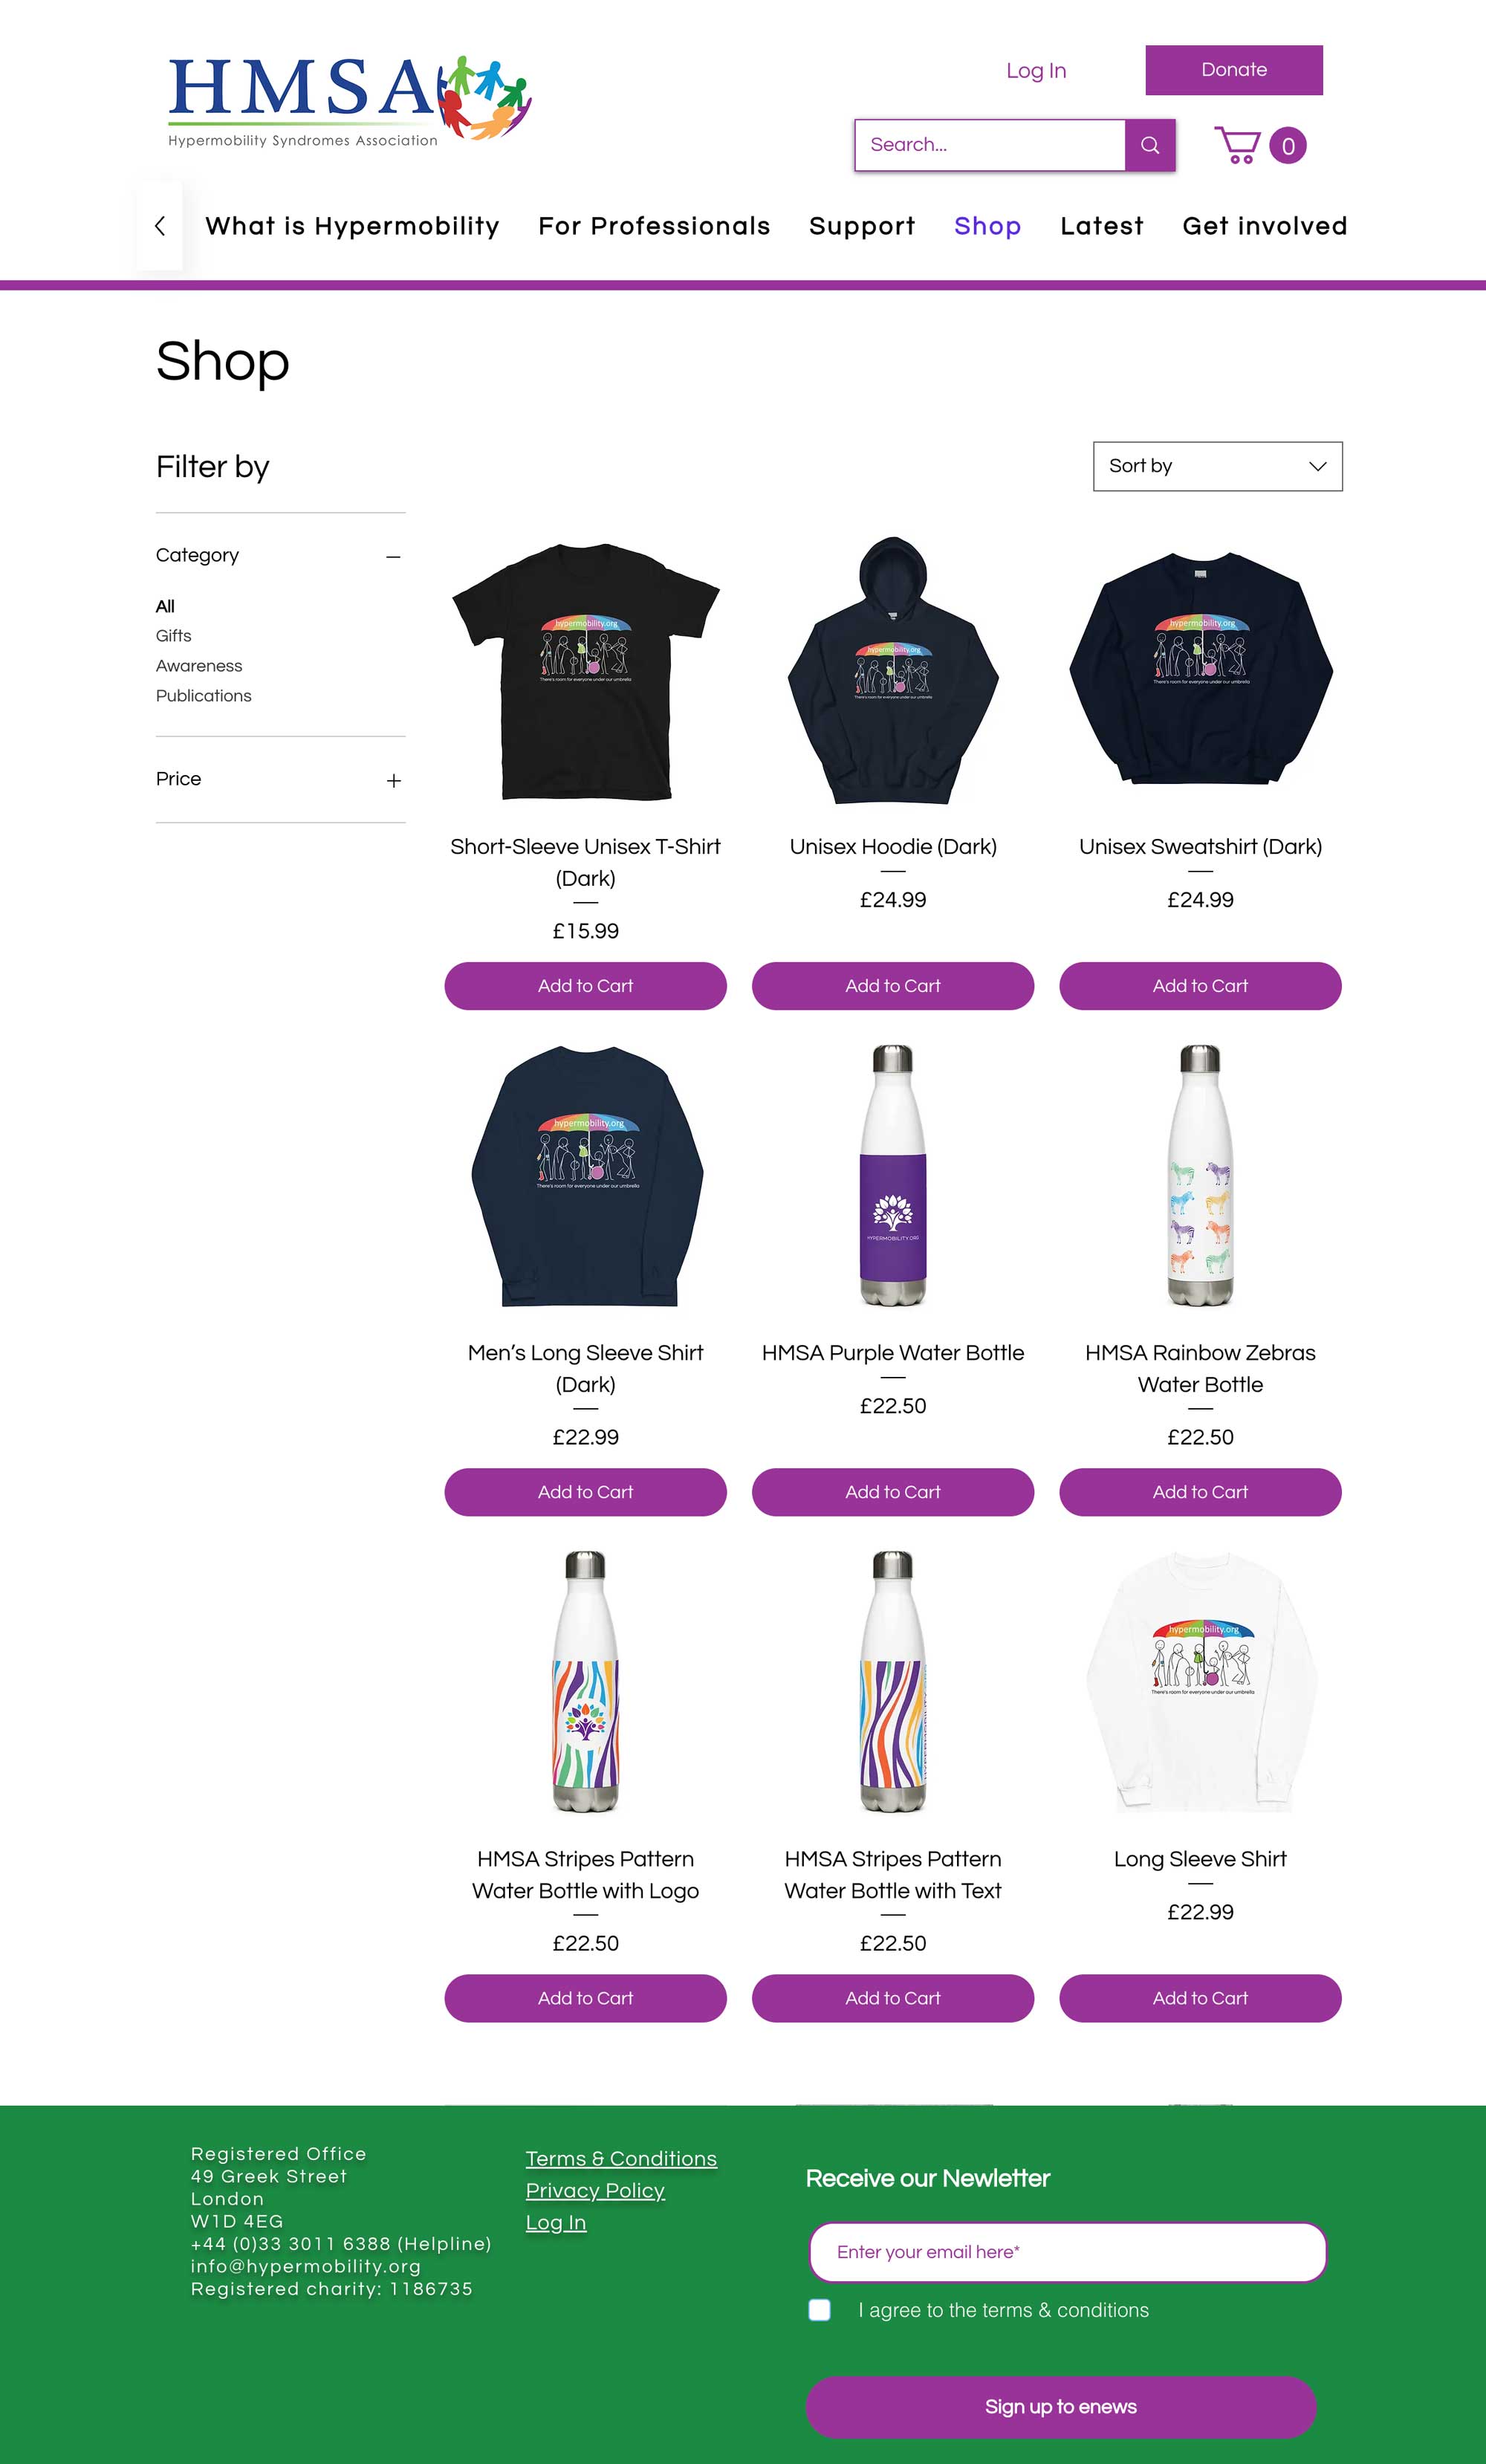Tick the agree to terms checkbox

tap(819, 2310)
